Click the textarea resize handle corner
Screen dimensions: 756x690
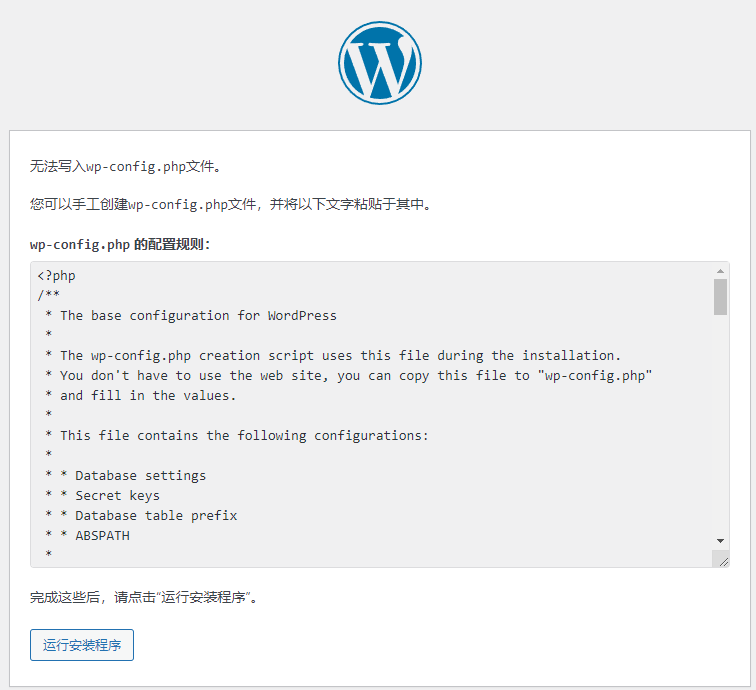point(721,560)
